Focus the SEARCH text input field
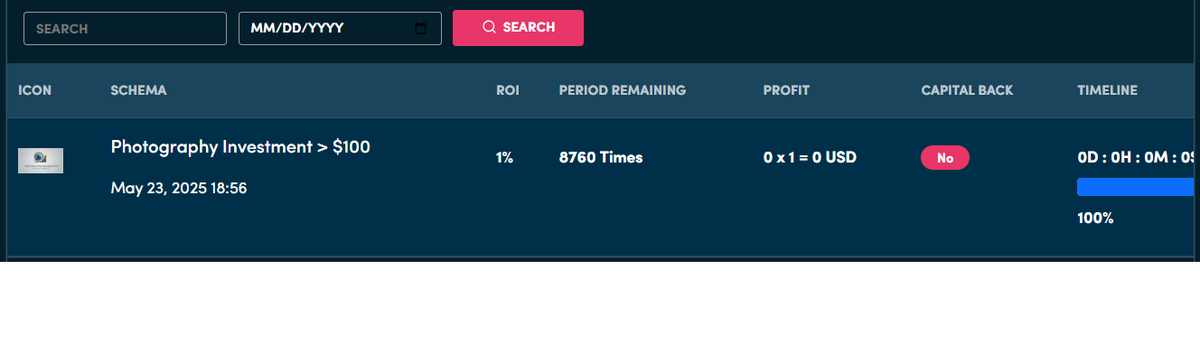Image resolution: width=1200 pixels, height=363 pixels. coord(125,28)
